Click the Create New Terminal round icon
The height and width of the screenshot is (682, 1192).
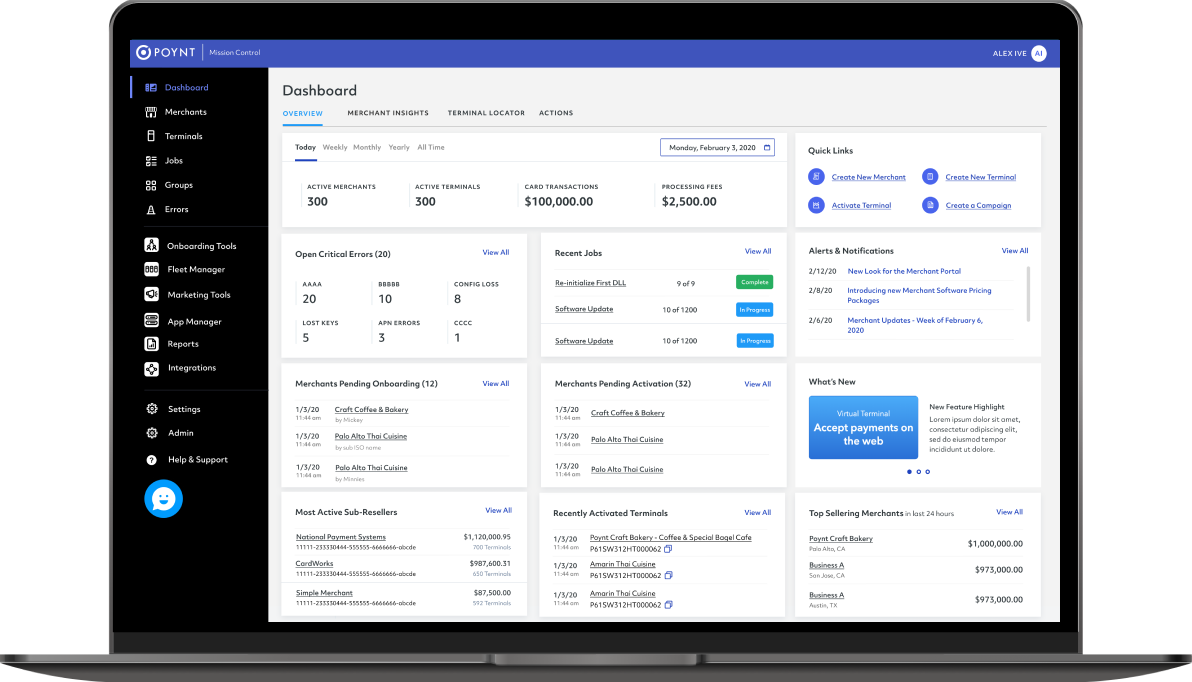tap(930, 176)
